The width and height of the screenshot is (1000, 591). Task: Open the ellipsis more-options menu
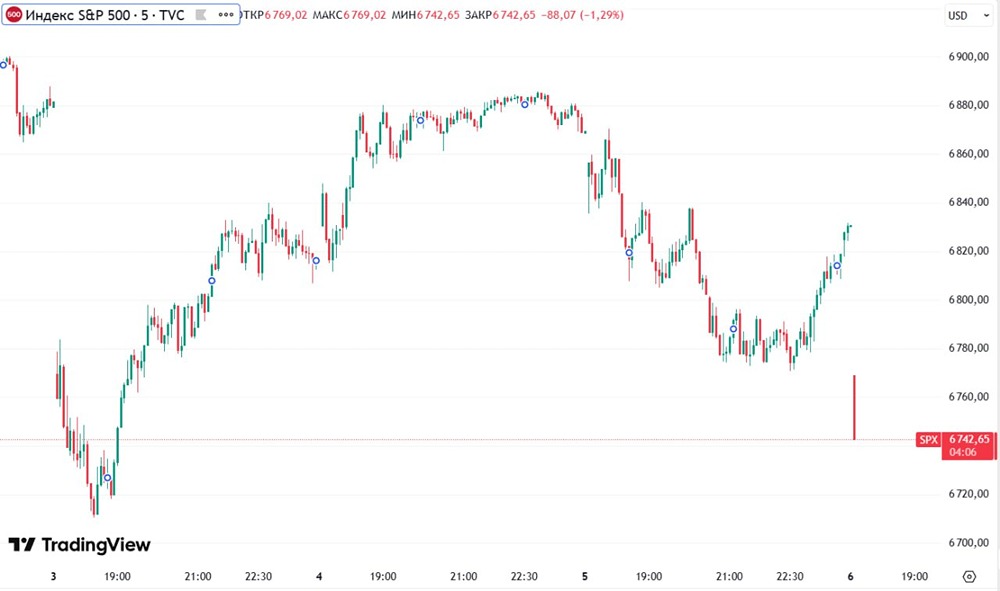pos(227,16)
